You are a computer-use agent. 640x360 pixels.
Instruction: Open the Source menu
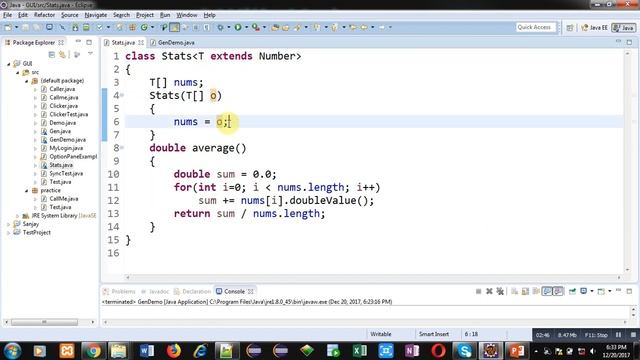click(x=69, y=15)
